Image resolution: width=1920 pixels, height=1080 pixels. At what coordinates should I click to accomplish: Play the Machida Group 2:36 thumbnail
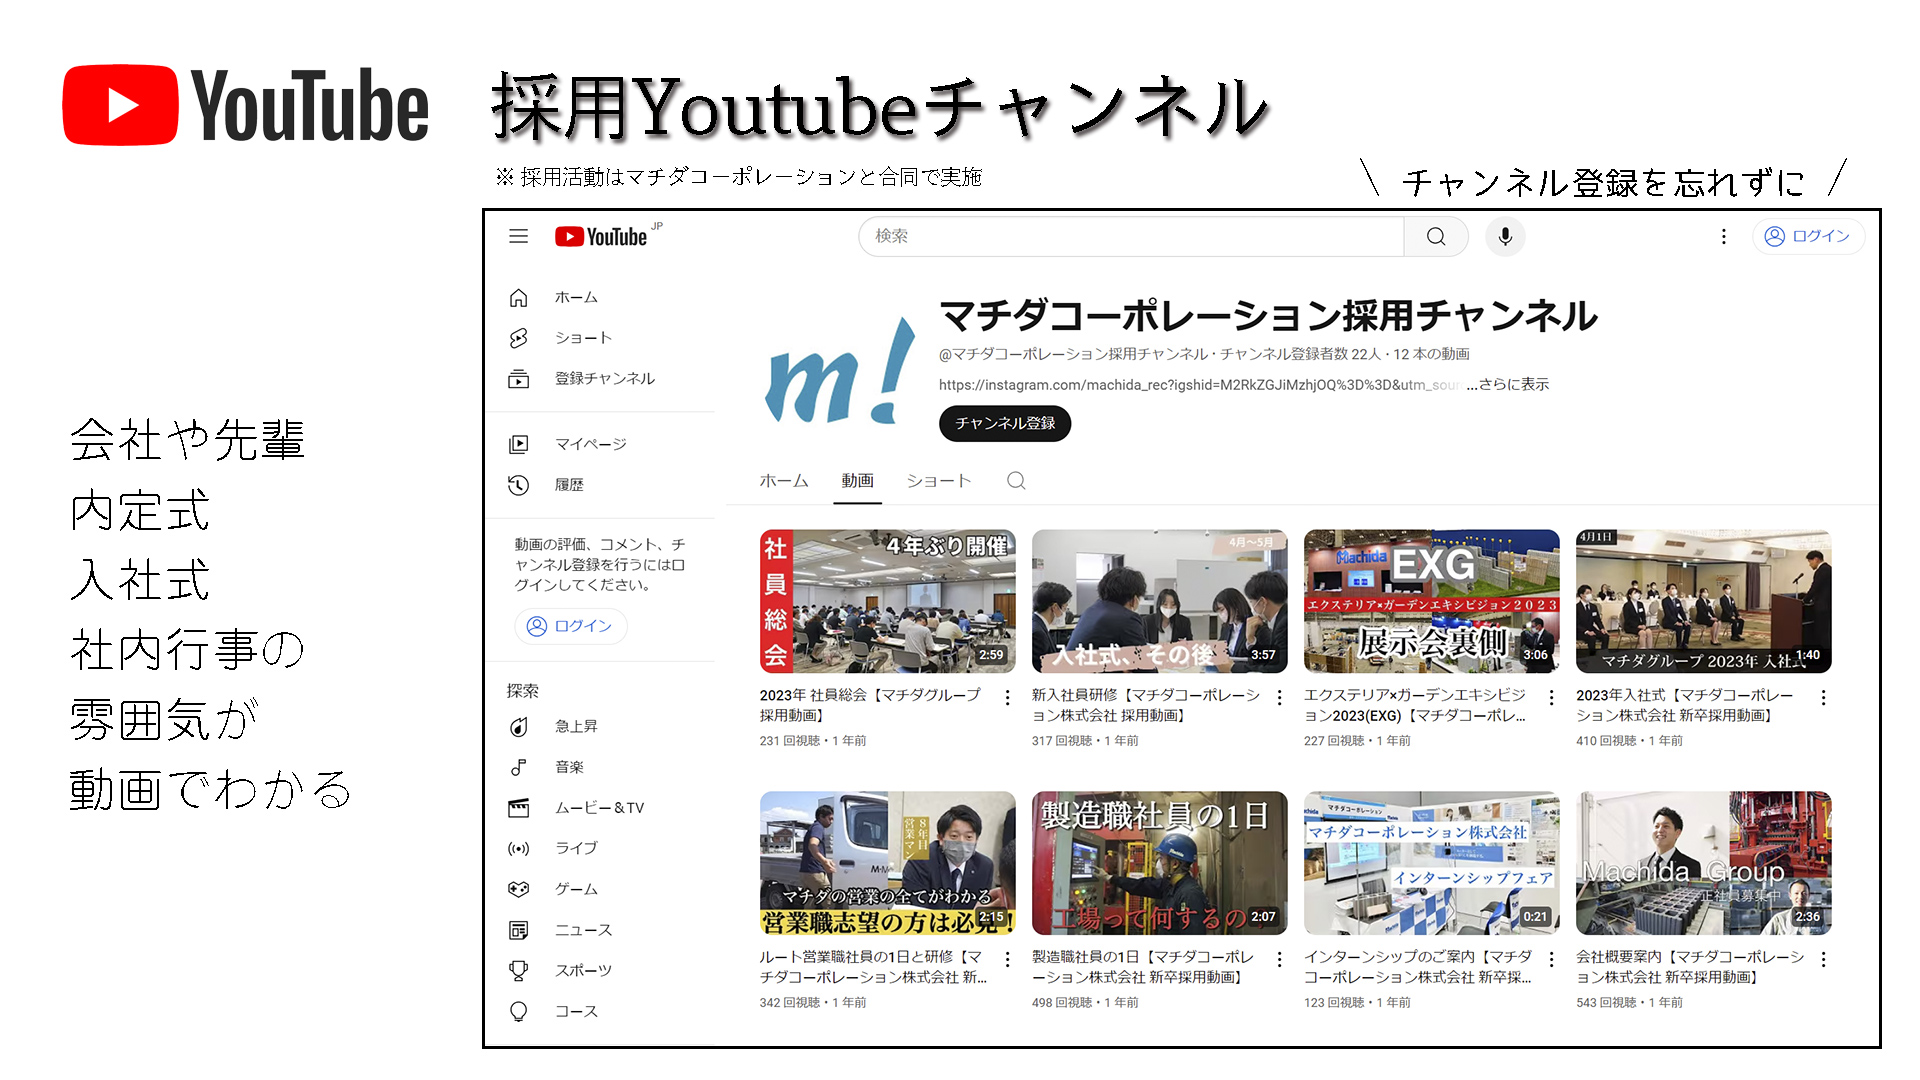[x=1704, y=863]
